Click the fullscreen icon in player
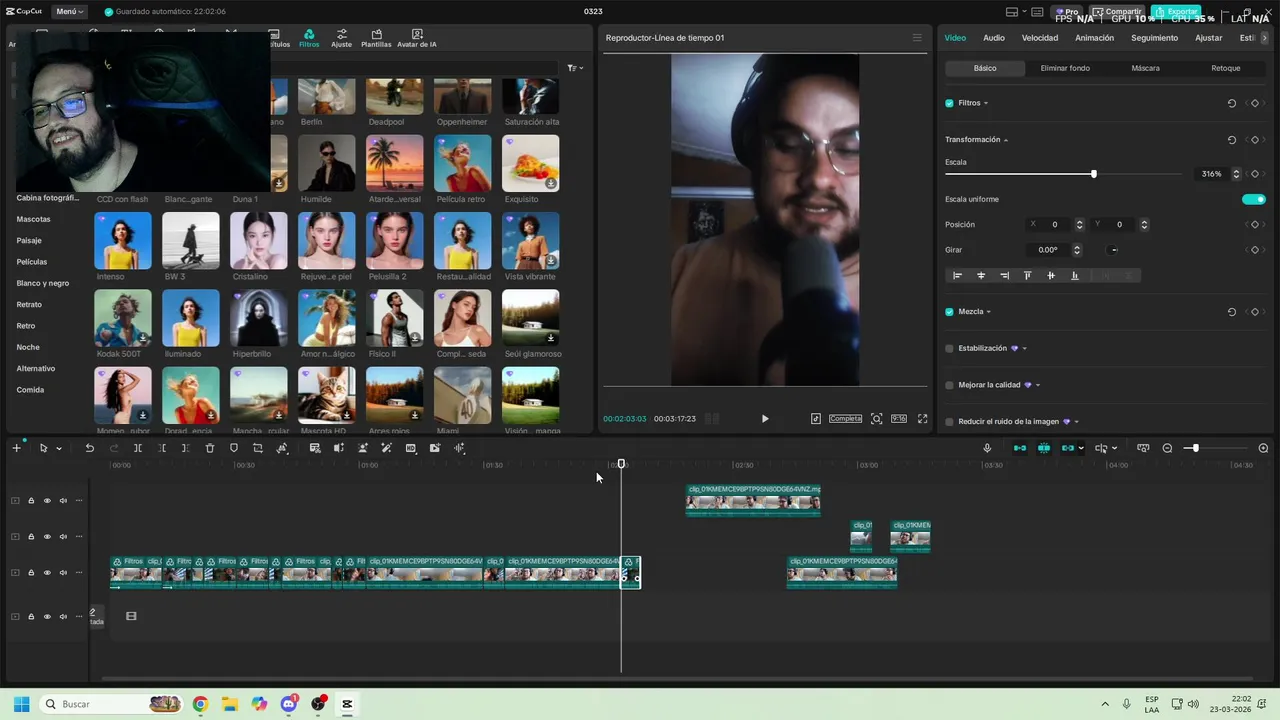 pos(922,419)
